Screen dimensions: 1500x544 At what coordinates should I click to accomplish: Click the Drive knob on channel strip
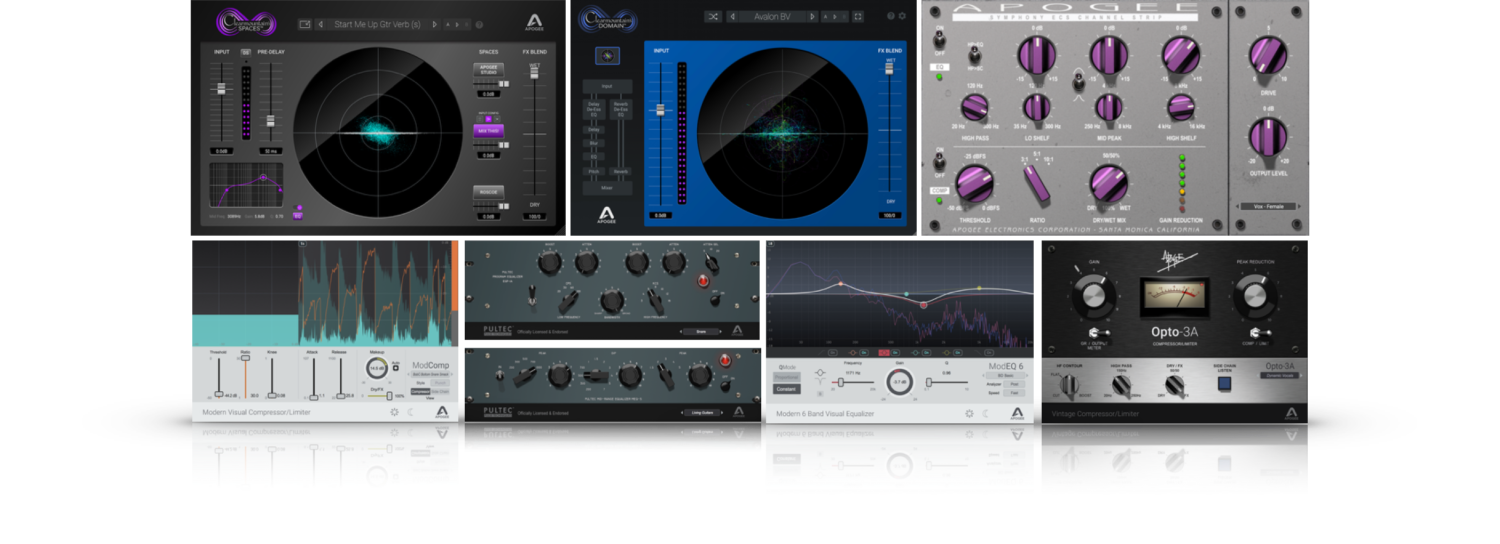[1268, 55]
